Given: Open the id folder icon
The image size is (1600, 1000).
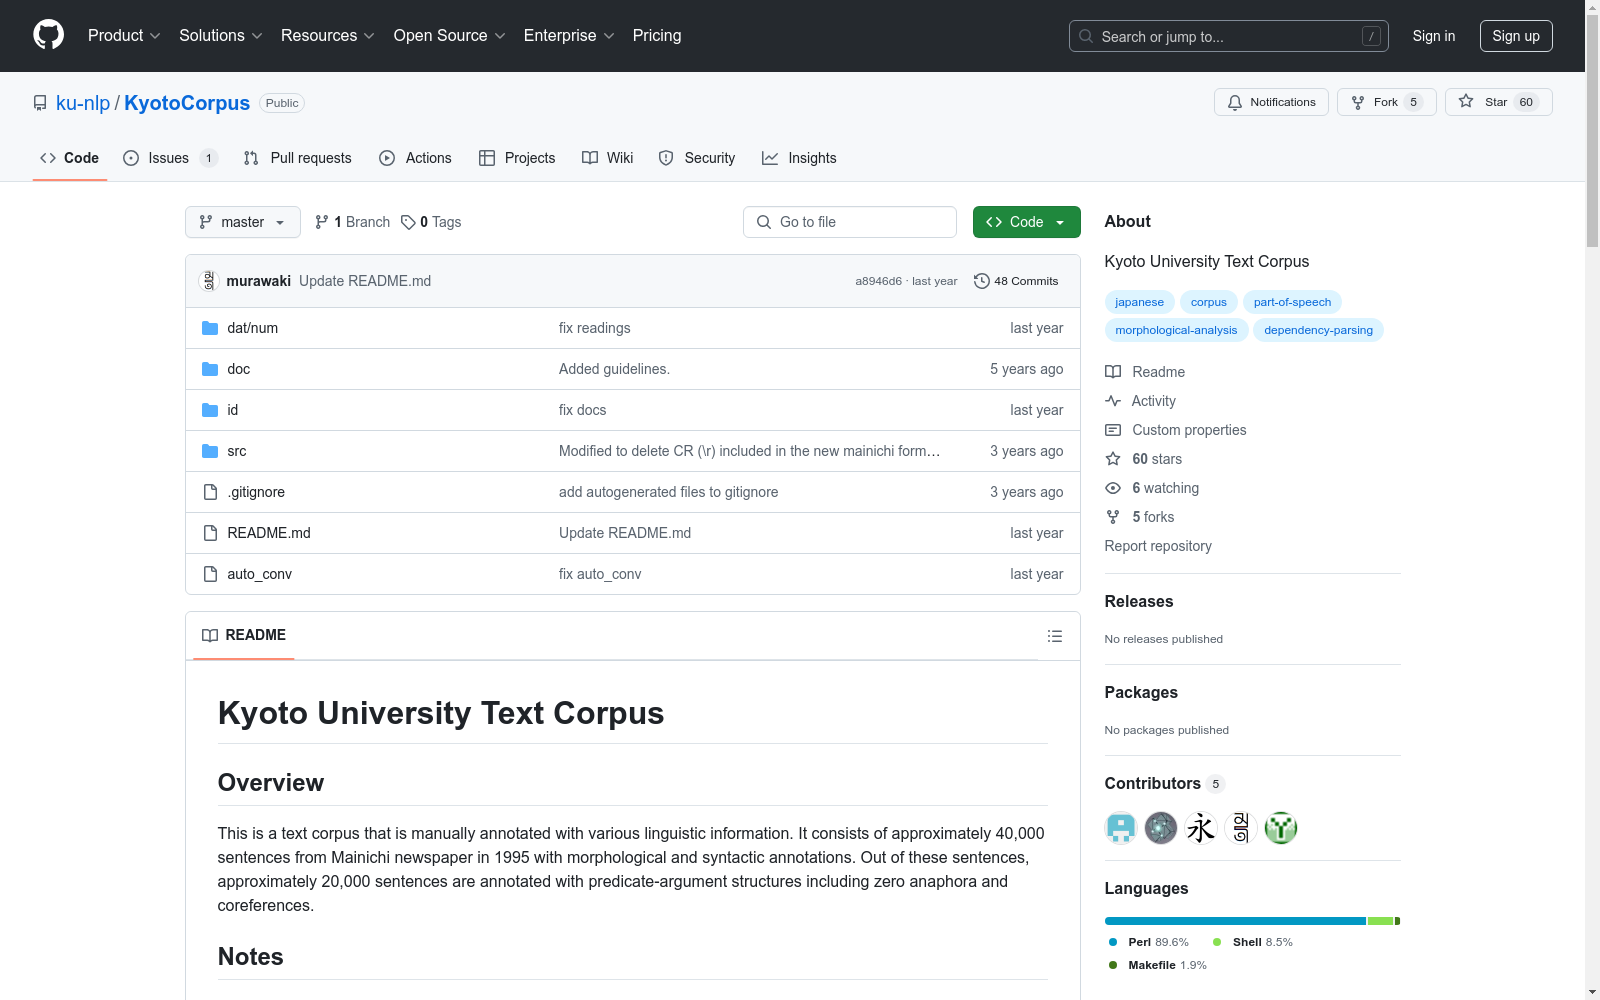Looking at the screenshot, I should click(x=210, y=410).
